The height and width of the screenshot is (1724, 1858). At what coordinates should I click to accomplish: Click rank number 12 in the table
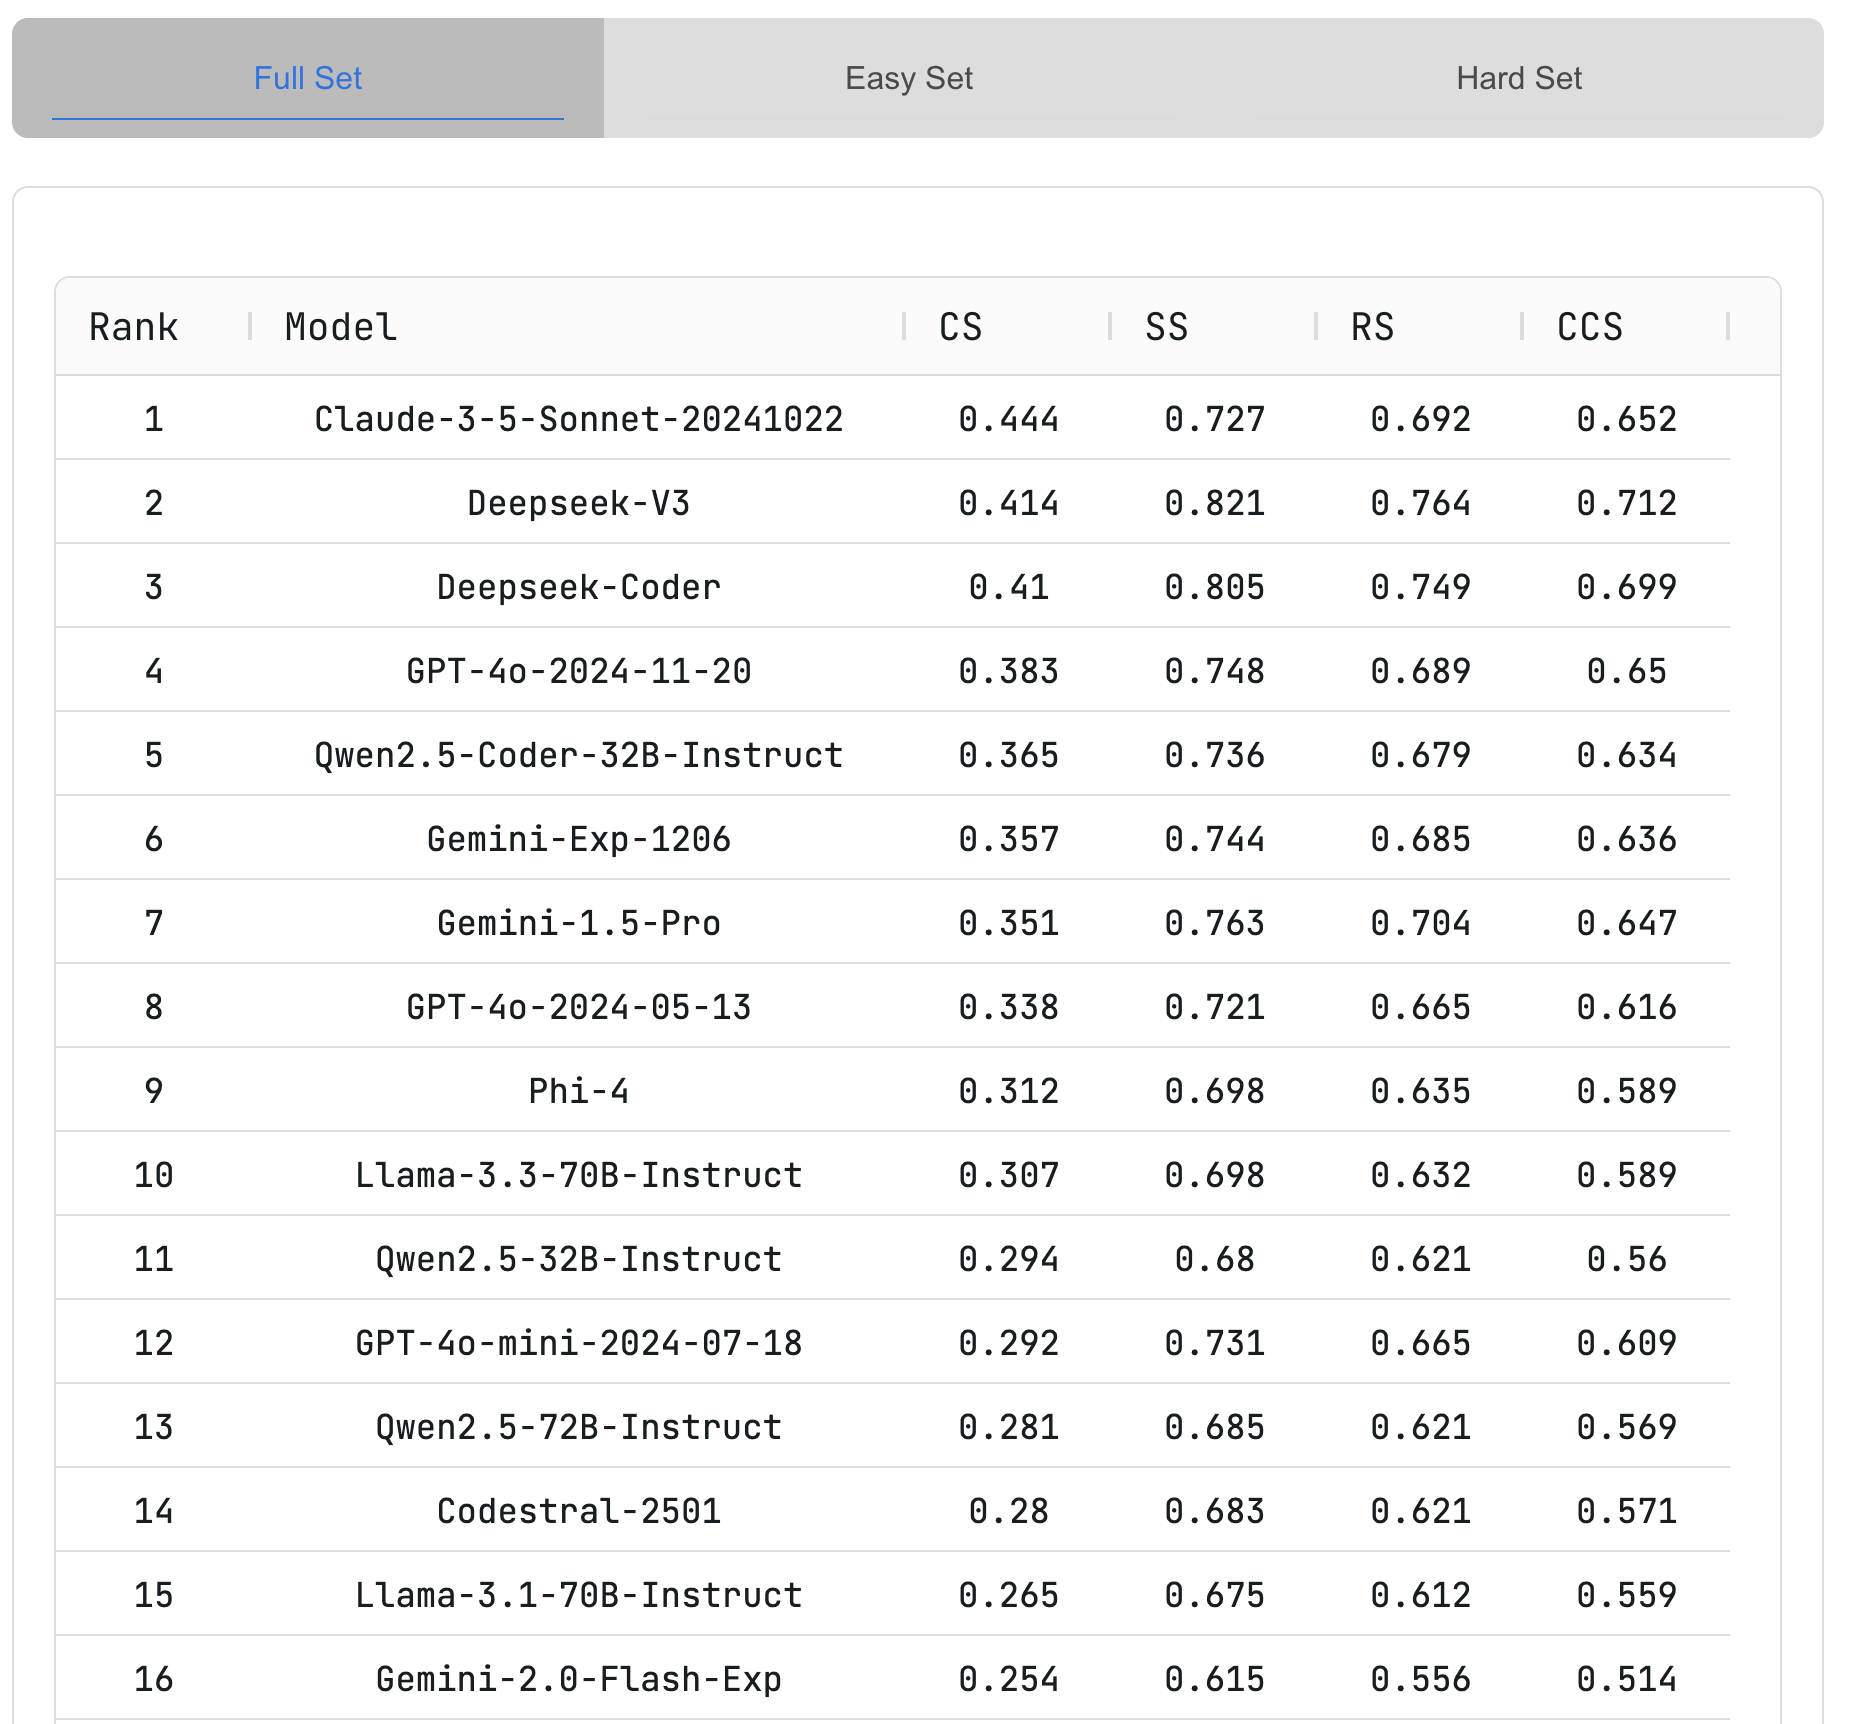click(154, 1343)
